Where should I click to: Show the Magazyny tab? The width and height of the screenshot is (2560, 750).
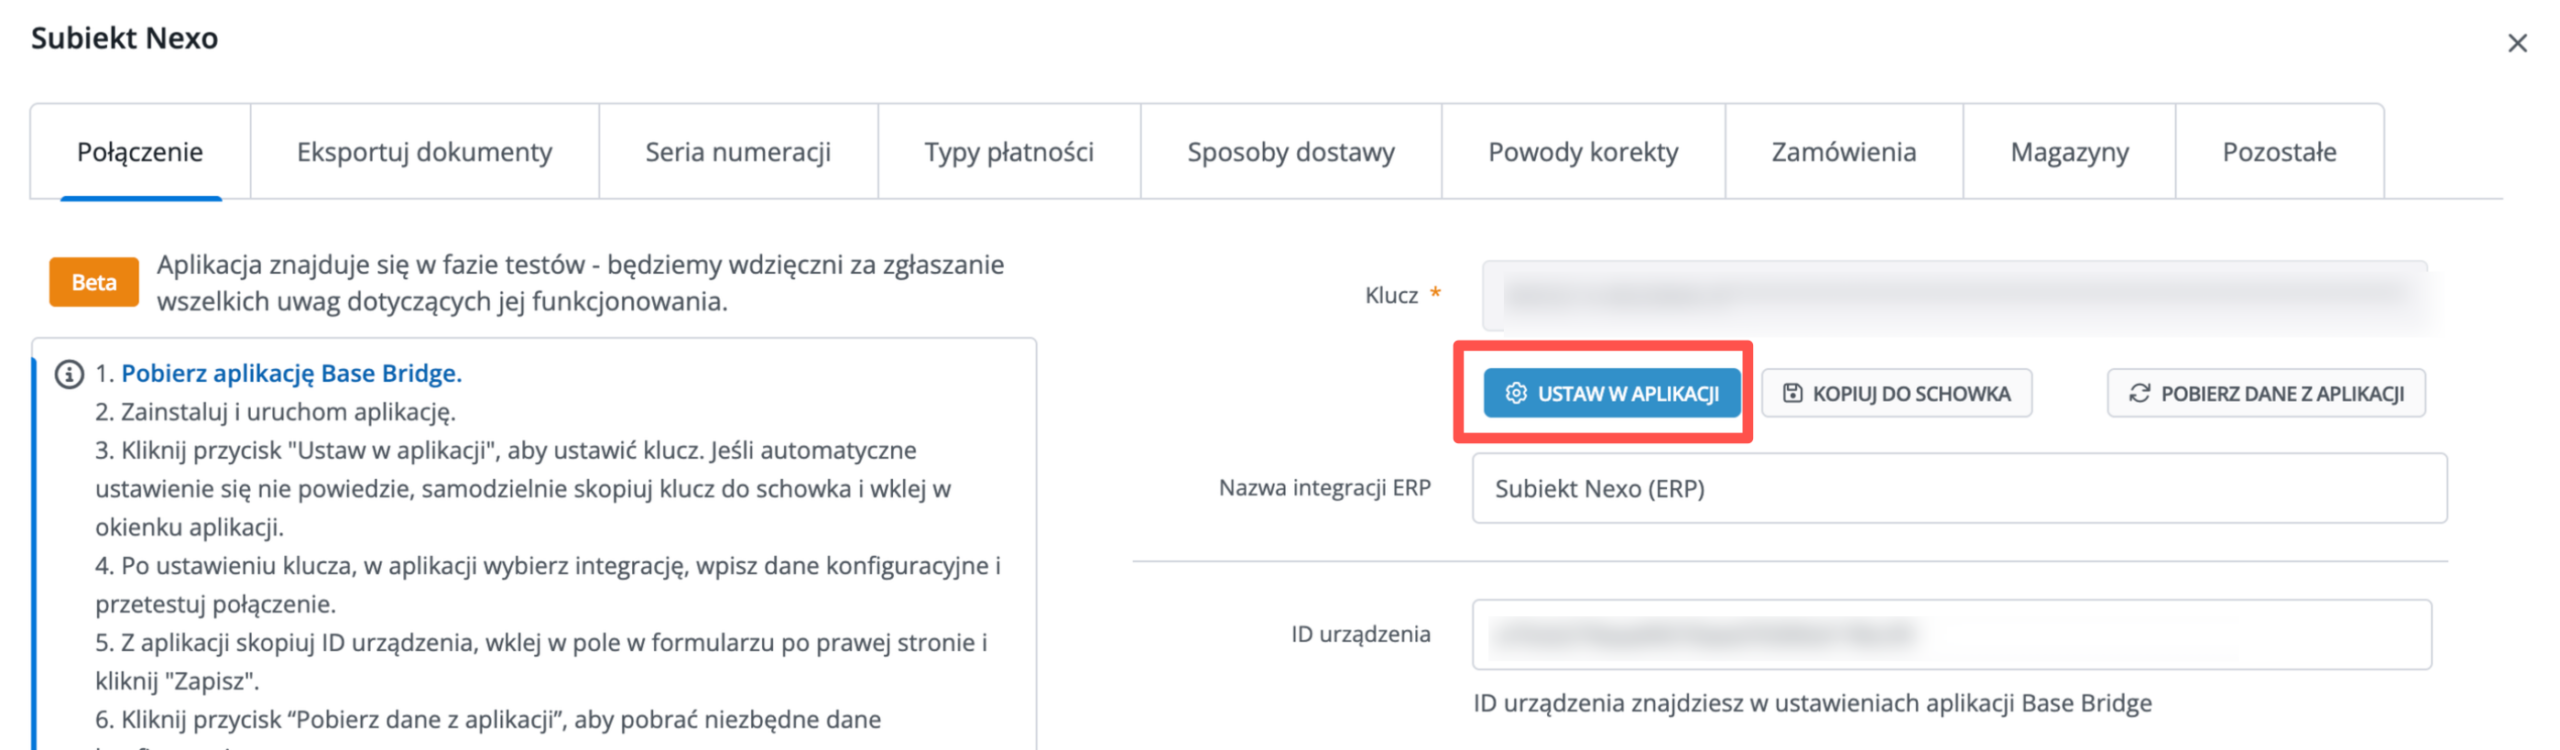(x=2069, y=152)
